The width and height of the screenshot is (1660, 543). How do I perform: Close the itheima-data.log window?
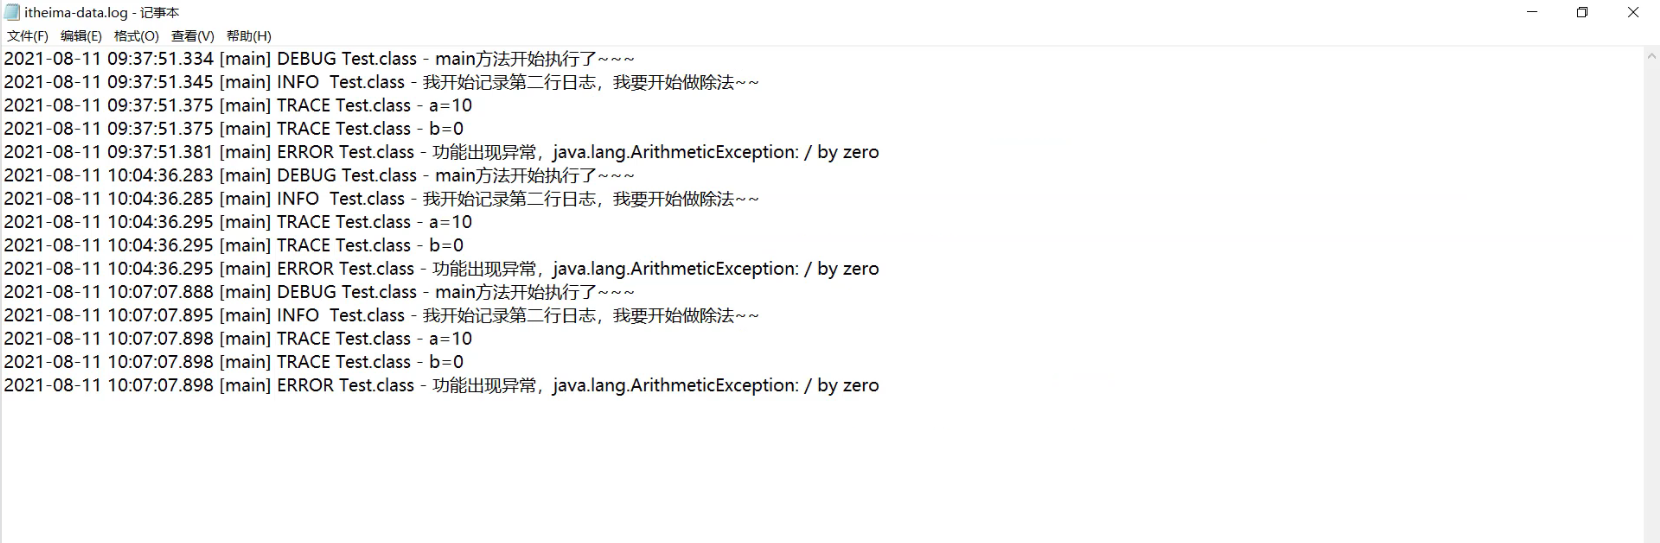coord(1633,12)
